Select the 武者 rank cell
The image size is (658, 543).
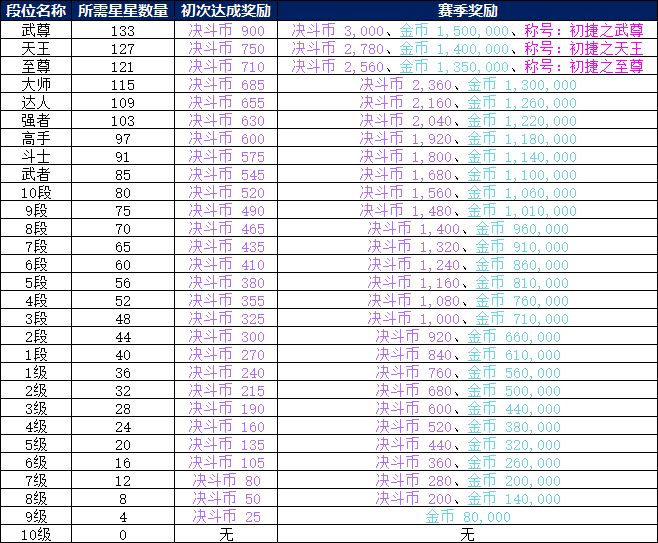coord(36,175)
